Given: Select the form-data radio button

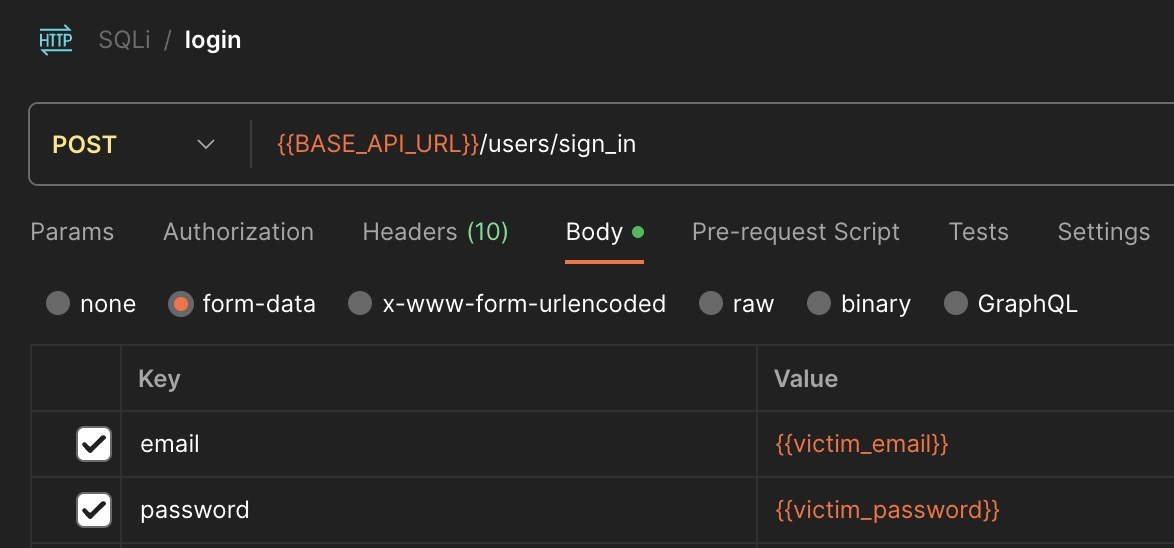Looking at the screenshot, I should (180, 303).
